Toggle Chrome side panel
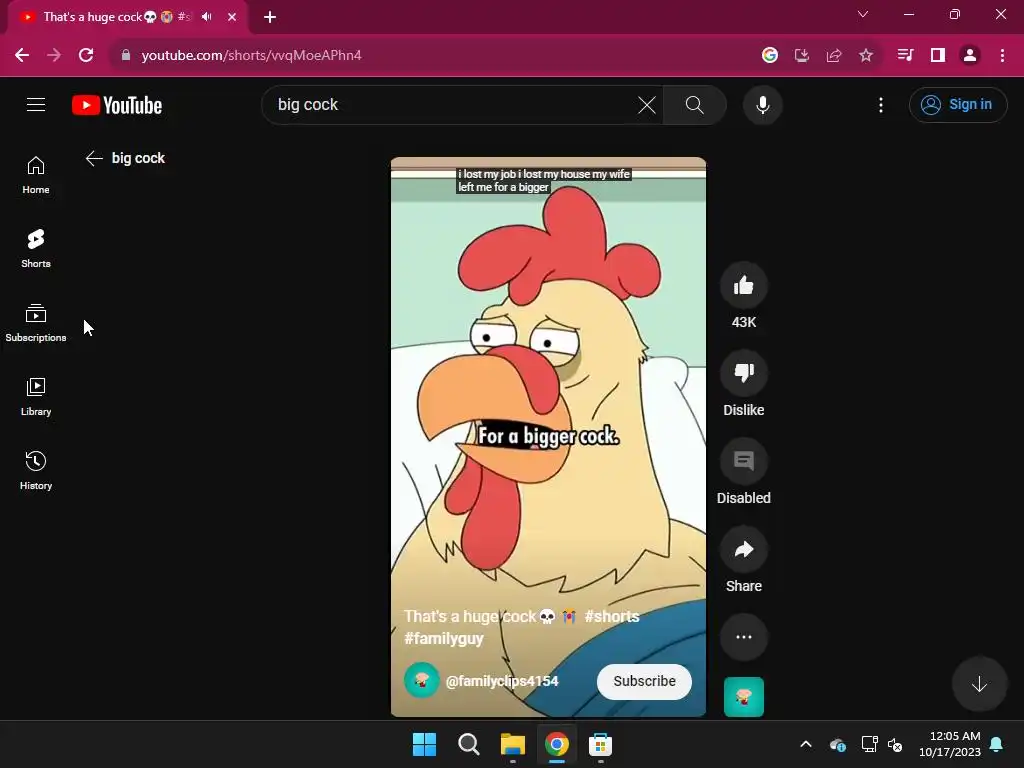 938,55
